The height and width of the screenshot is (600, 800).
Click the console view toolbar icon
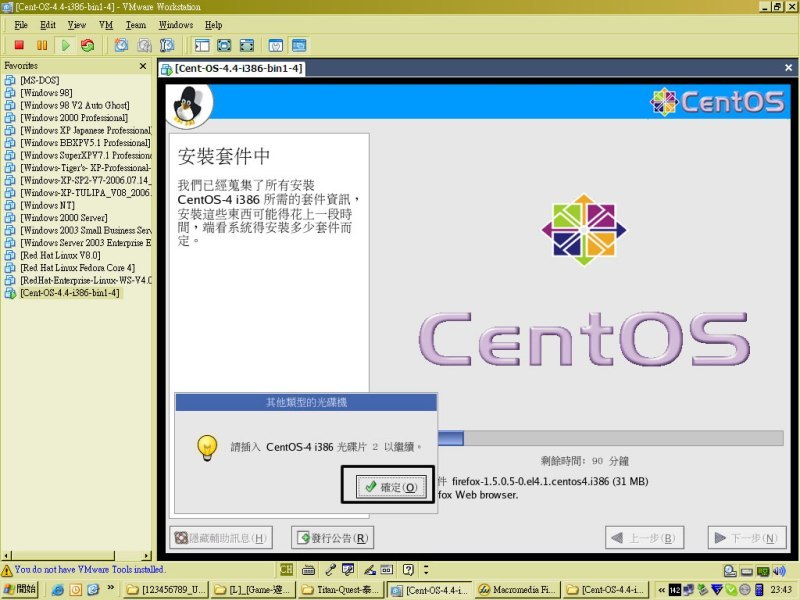coord(299,45)
